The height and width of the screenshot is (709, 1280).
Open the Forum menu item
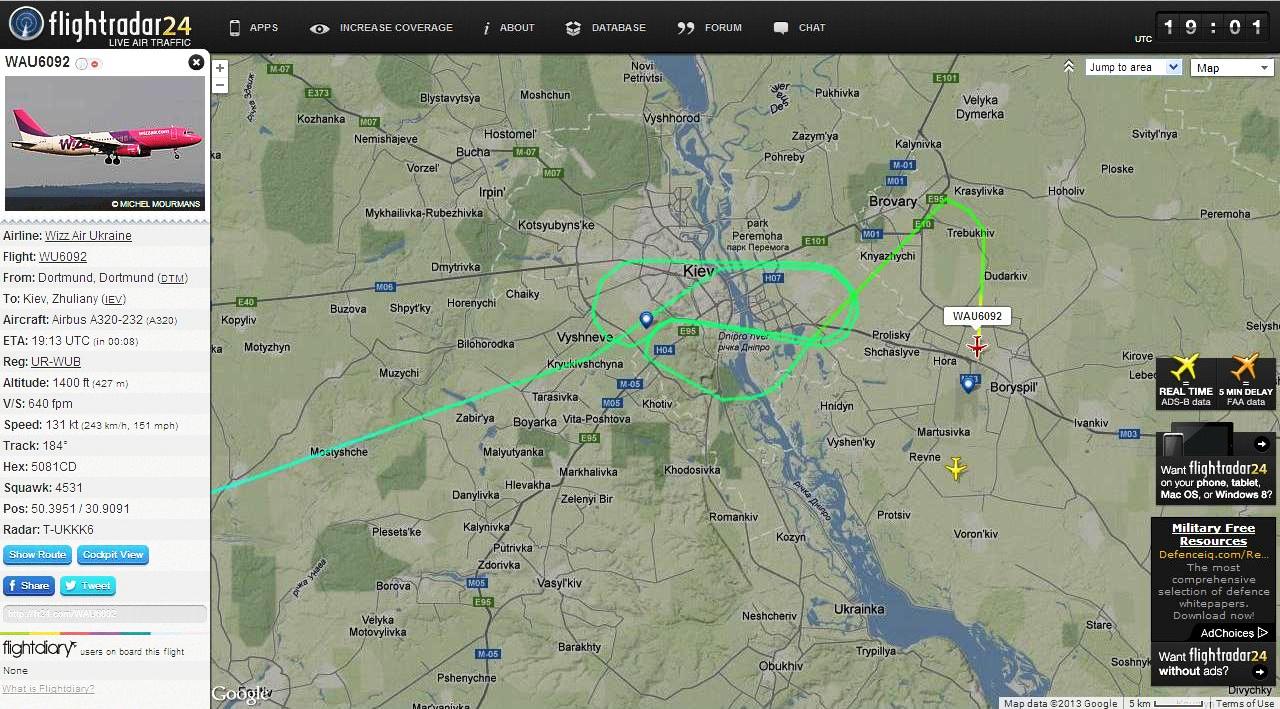point(710,28)
